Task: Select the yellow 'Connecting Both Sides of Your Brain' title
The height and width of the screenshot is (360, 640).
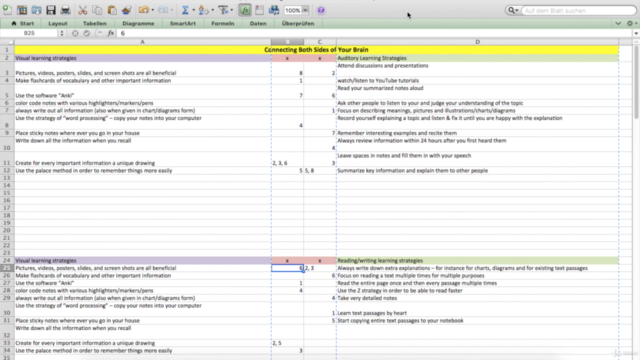Action: [316, 50]
